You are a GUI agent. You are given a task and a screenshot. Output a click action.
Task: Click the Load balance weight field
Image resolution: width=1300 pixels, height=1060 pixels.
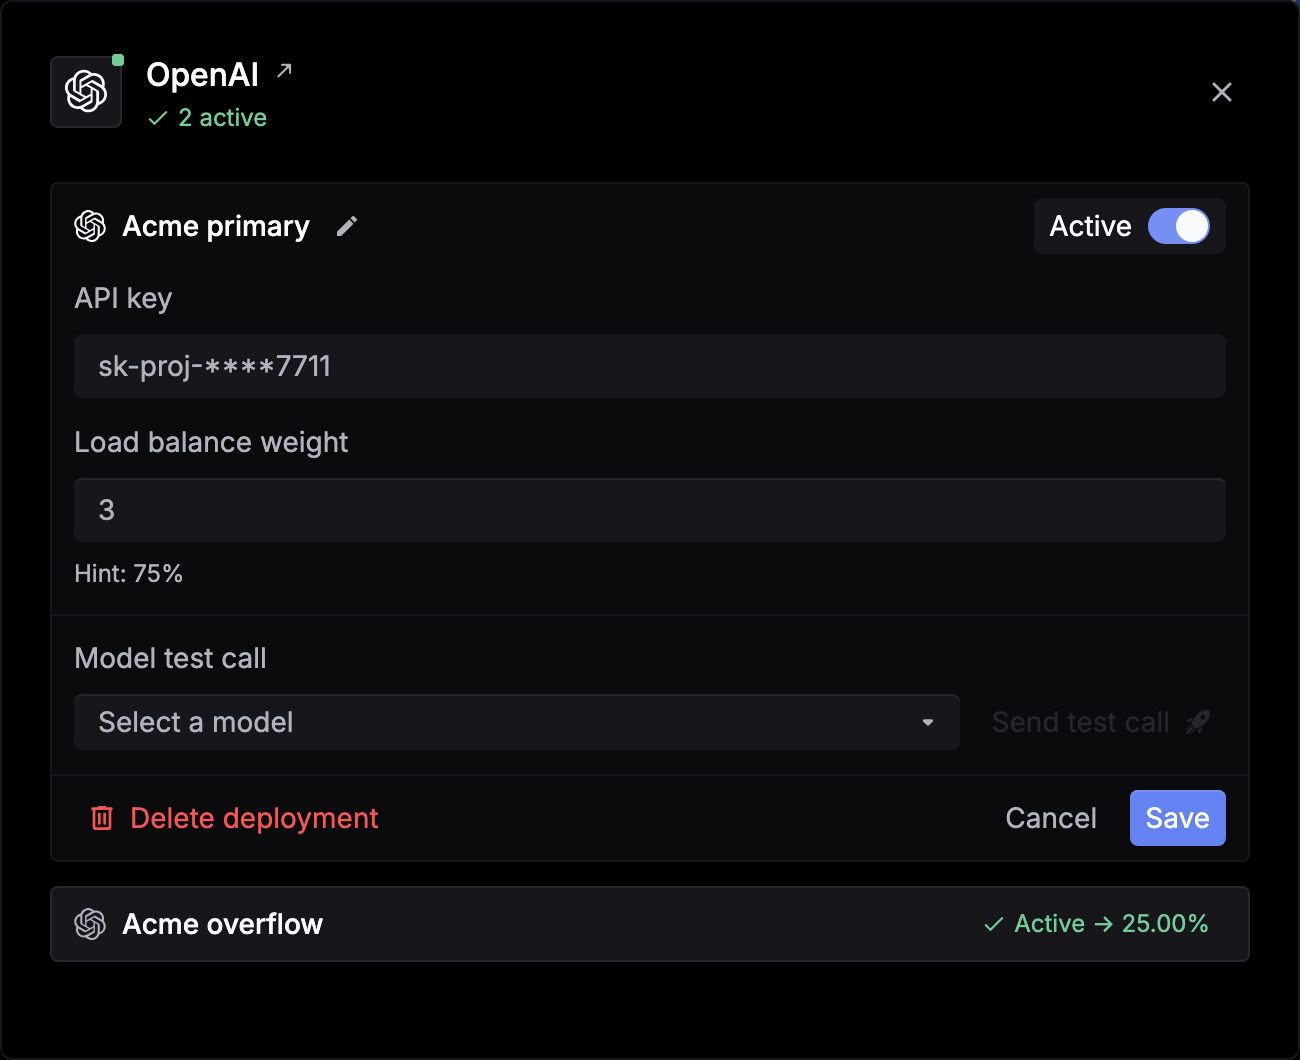point(650,510)
